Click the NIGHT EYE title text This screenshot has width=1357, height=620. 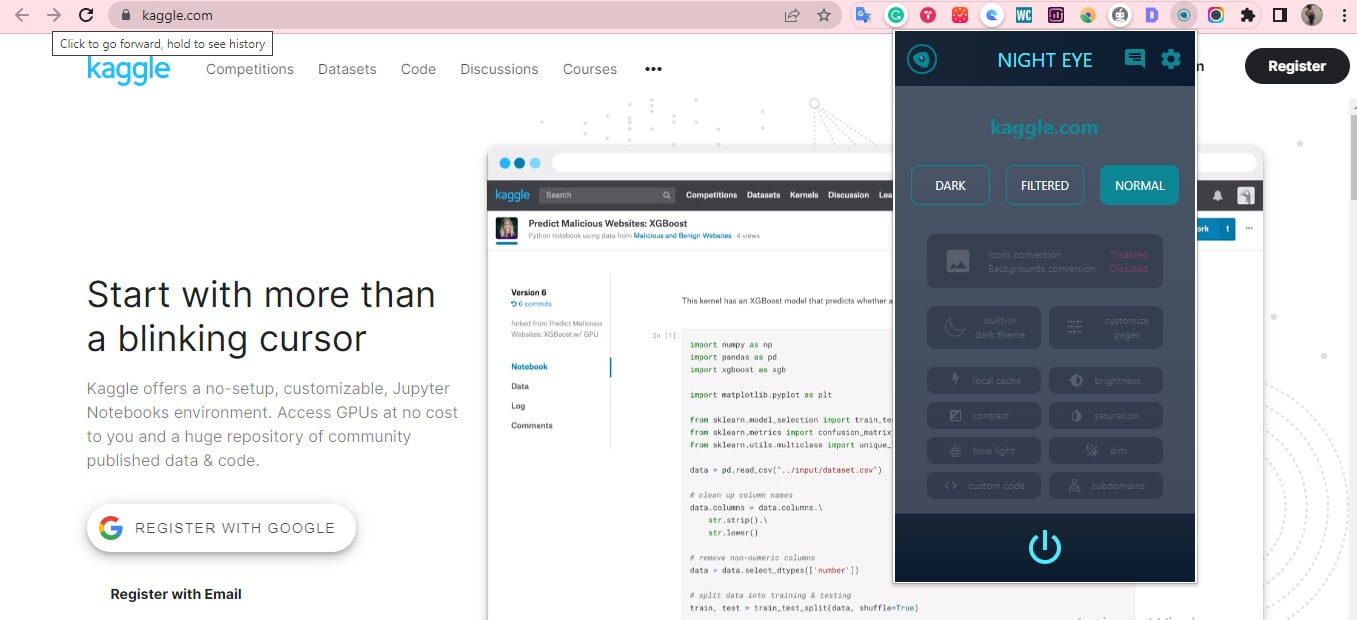pyautogui.click(x=1045, y=60)
